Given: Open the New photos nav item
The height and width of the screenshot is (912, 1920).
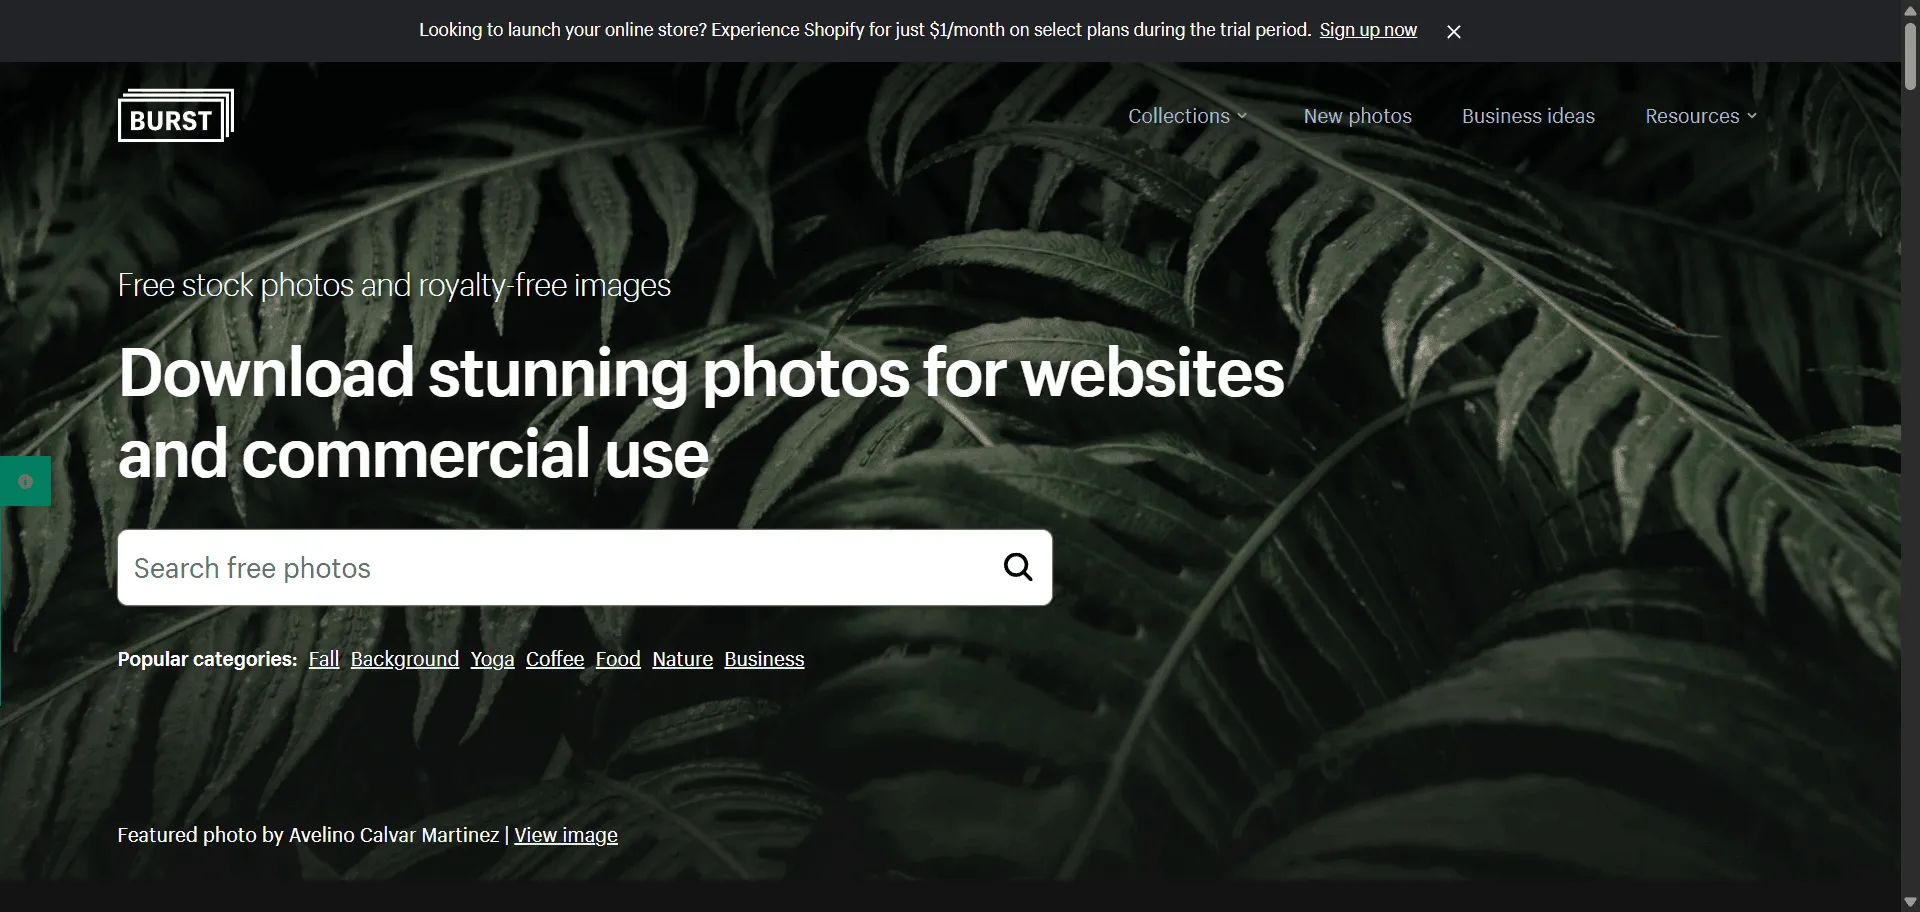Looking at the screenshot, I should [1357, 116].
